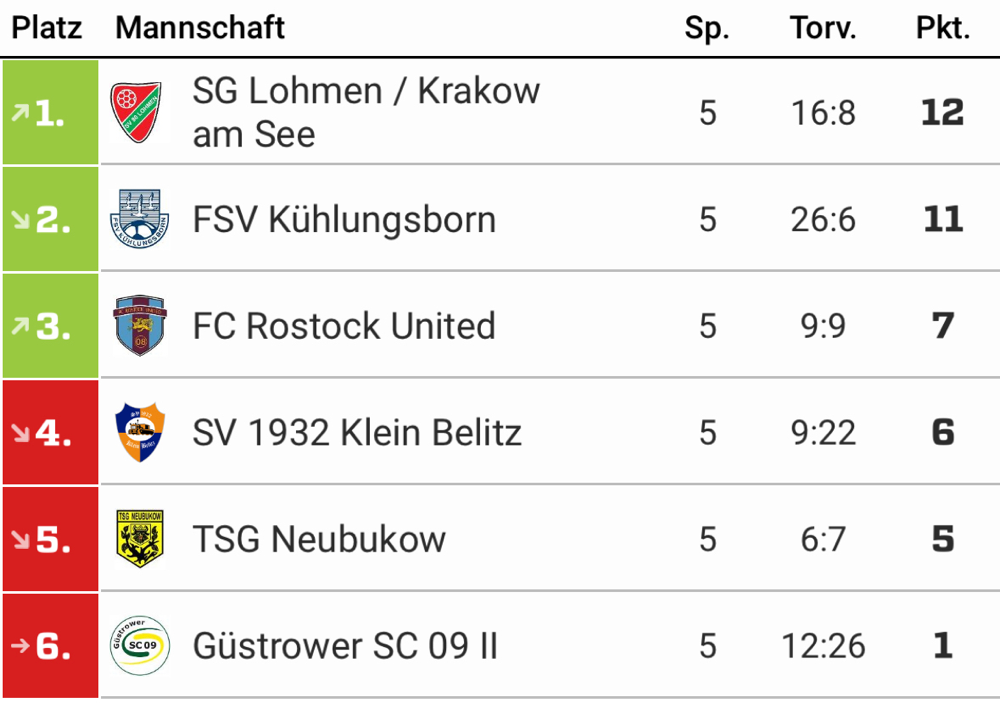Click the down arrow beside rank 2
Viewport: 1000px width, 703px height.
click(x=19, y=220)
